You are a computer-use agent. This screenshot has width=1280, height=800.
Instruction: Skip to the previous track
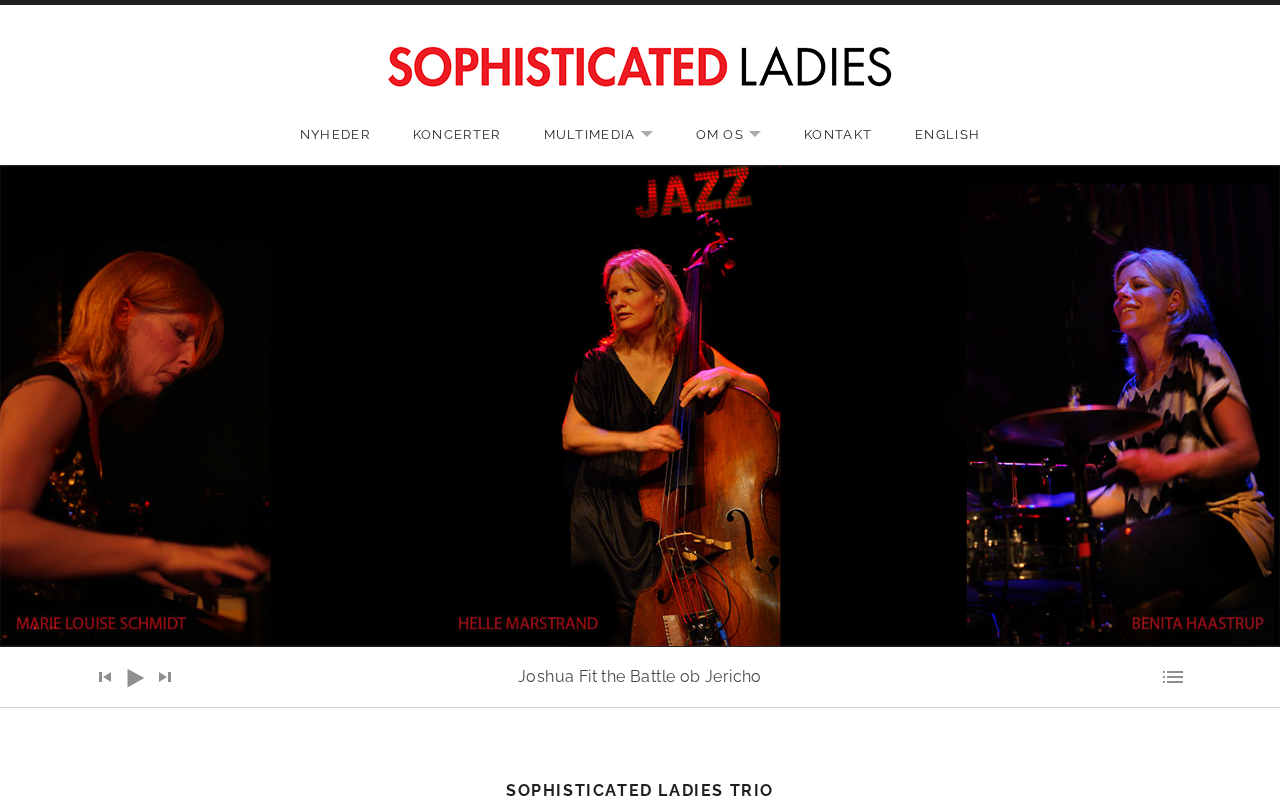coord(105,678)
